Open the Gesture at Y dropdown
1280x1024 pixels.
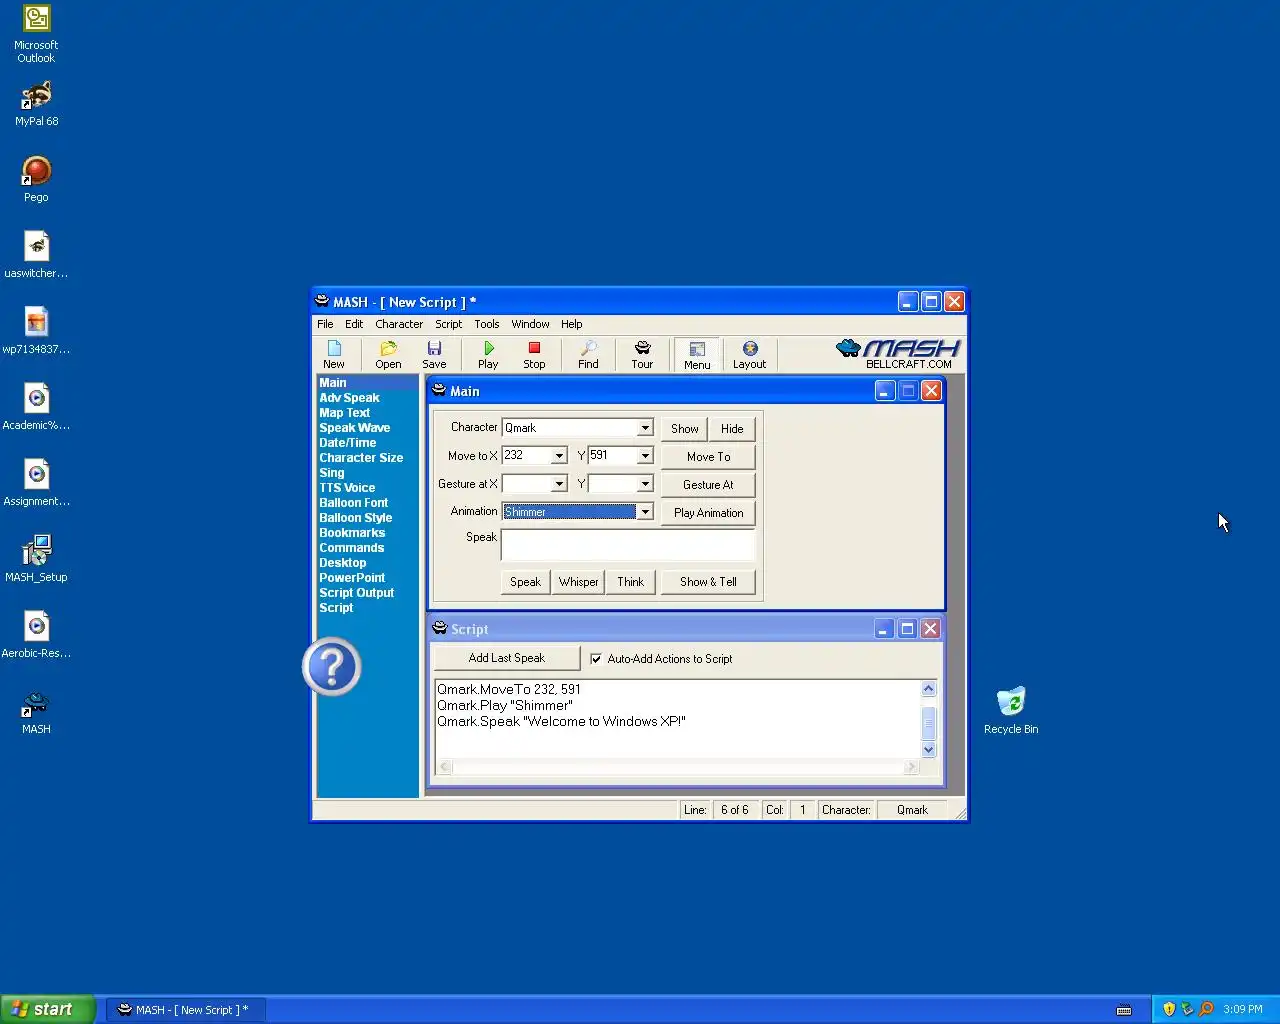pyautogui.click(x=645, y=484)
